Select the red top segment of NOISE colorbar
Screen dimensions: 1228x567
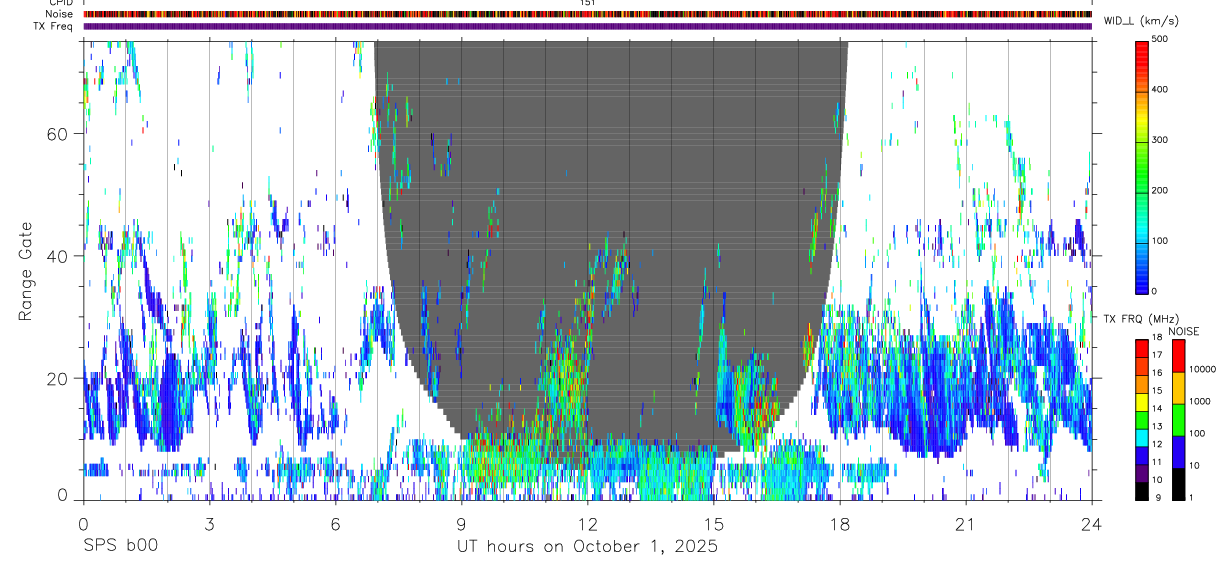[x=1179, y=356]
